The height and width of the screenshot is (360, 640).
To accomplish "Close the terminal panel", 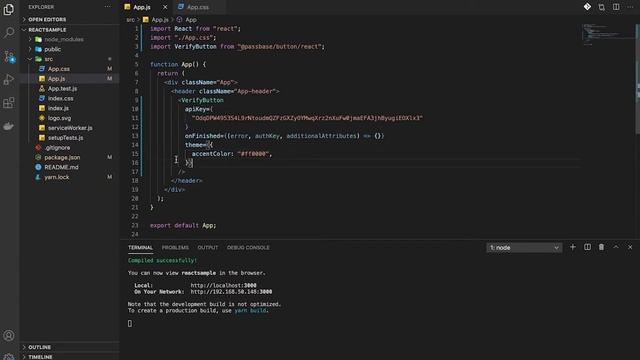I will (x=630, y=247).
